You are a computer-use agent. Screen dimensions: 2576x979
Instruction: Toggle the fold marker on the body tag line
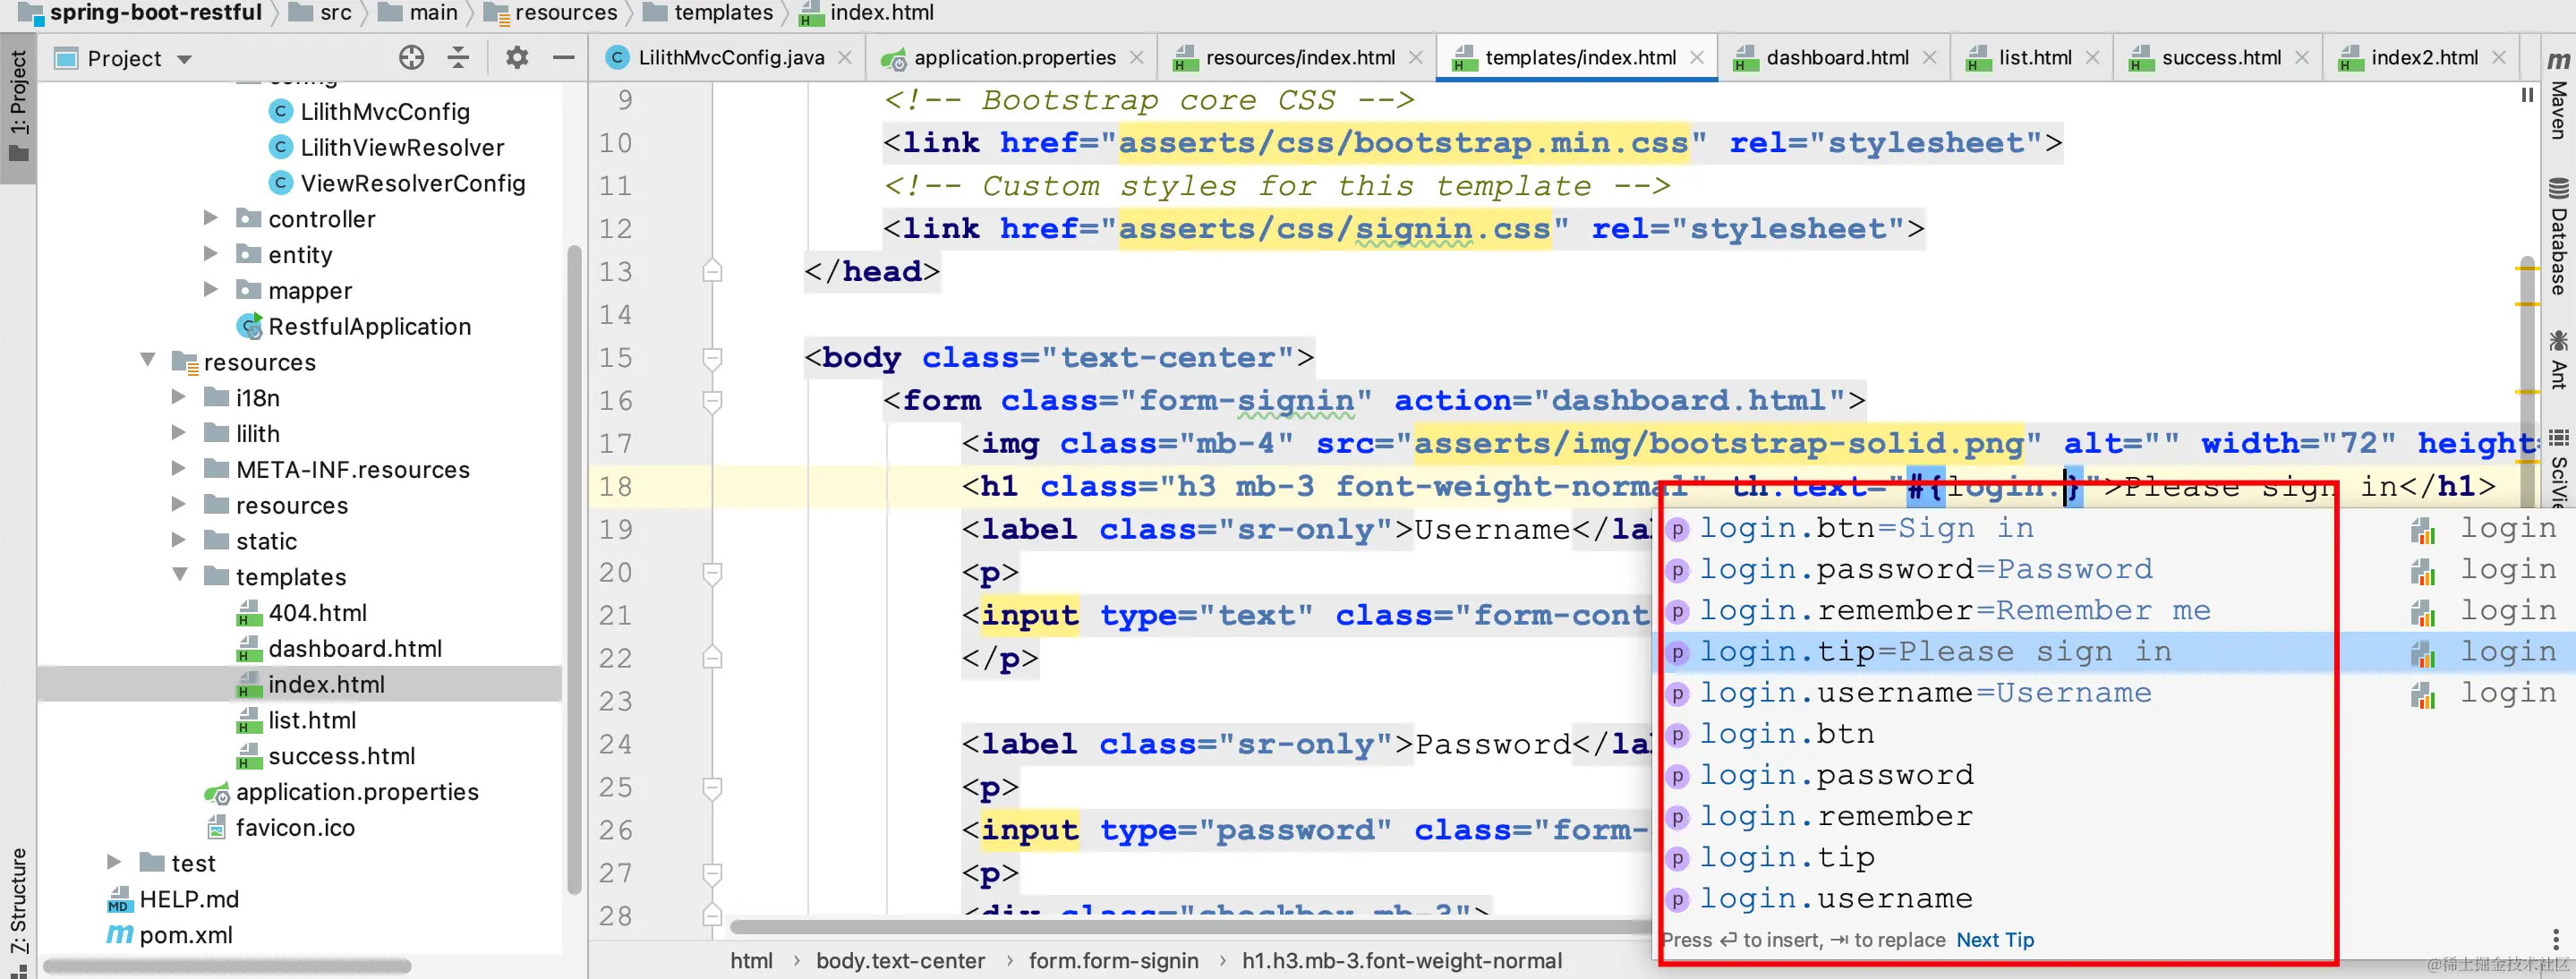tap(712, 358)
